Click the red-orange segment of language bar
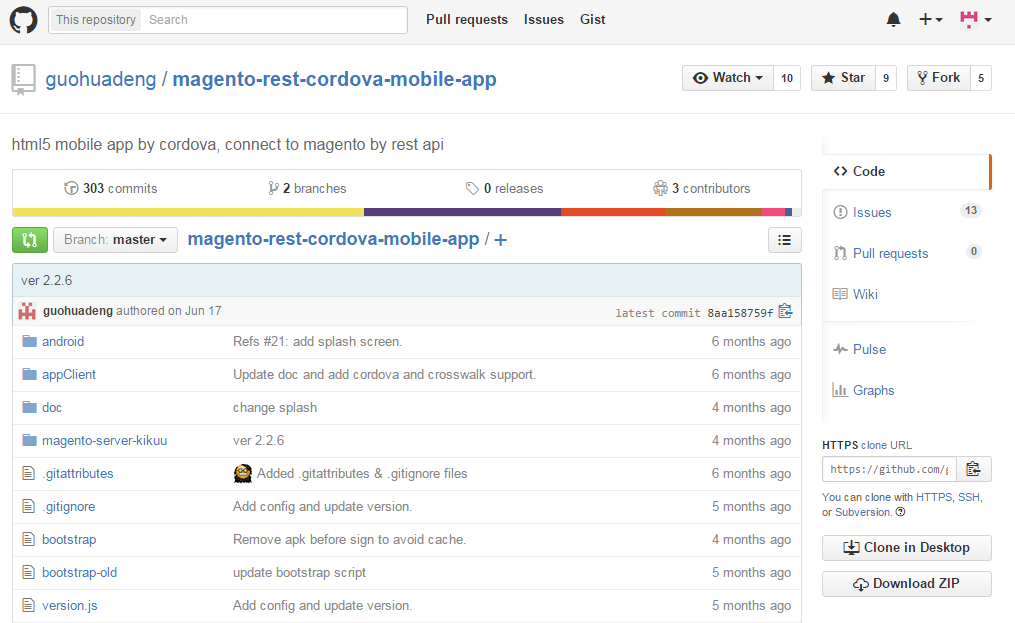 pyautogui.click(x=613, y=212)
